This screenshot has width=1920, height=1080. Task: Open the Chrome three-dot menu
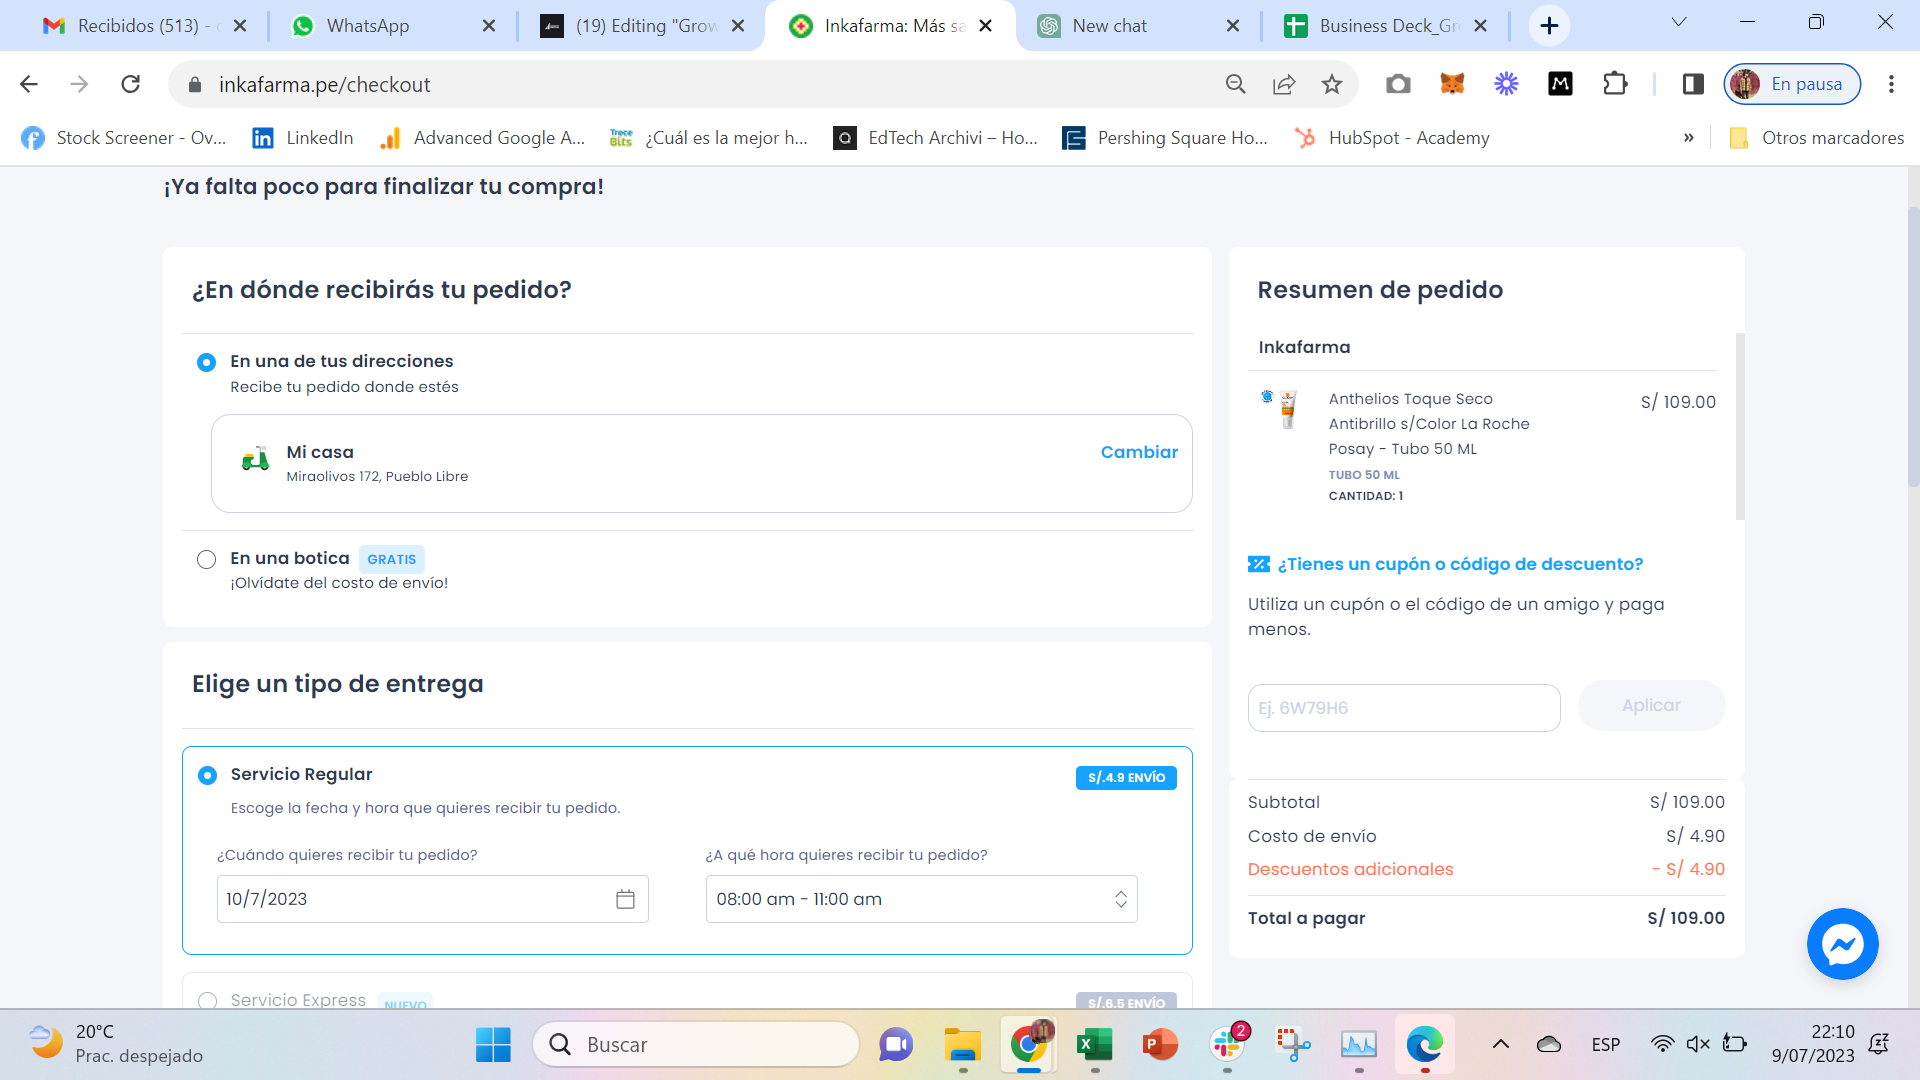tap(1891, 84)
